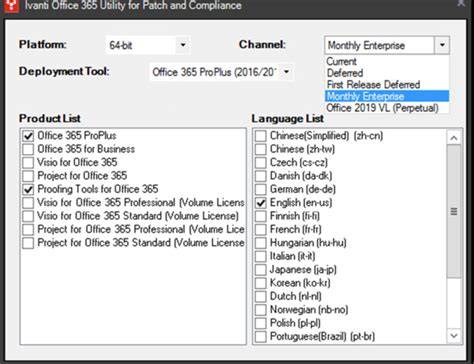Check Visio for Office 365 Professional Volume License
The width and height of the screenshot is (474, 364).
click(x=28, y=203)
